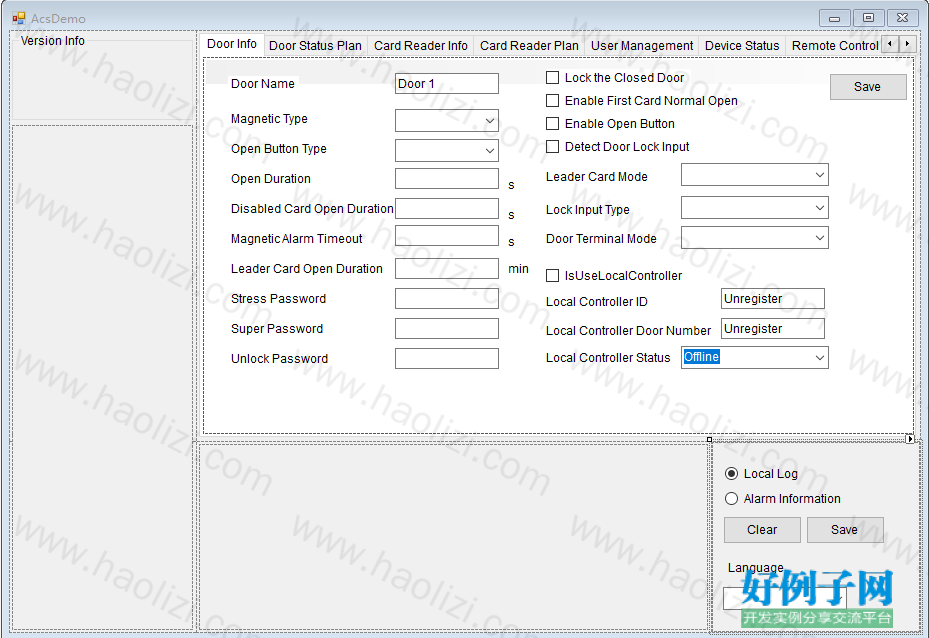Minimize the AcsDemo window

(835, 18)
